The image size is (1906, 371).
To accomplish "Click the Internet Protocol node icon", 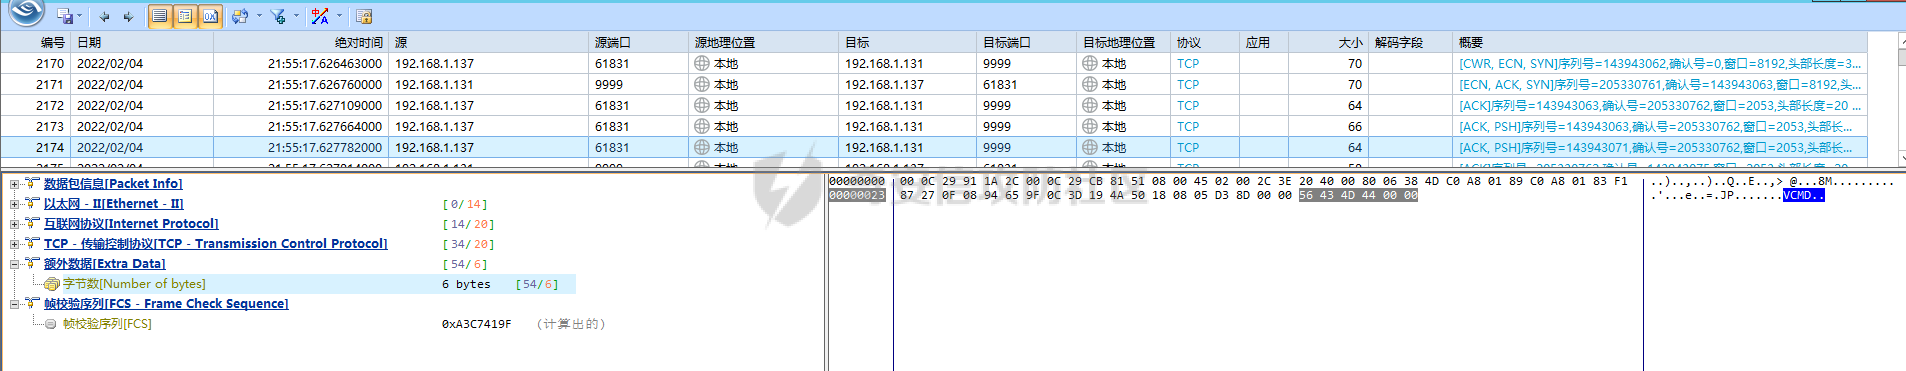I will 32,223.
